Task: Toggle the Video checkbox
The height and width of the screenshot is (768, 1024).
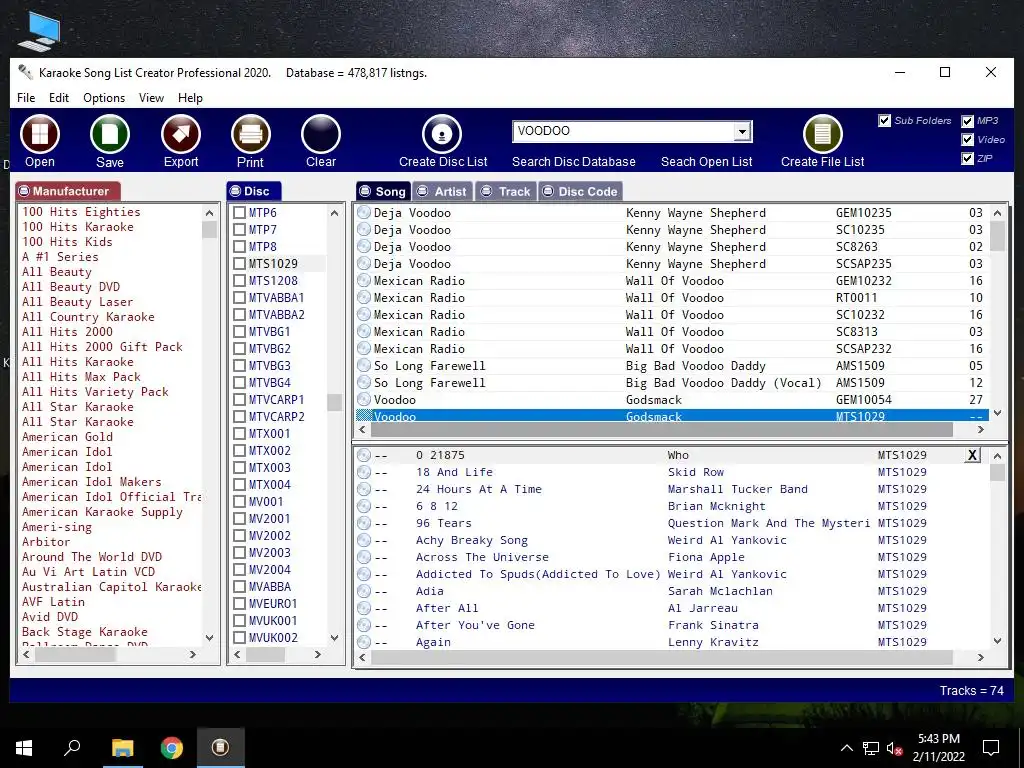Action: 967,140
